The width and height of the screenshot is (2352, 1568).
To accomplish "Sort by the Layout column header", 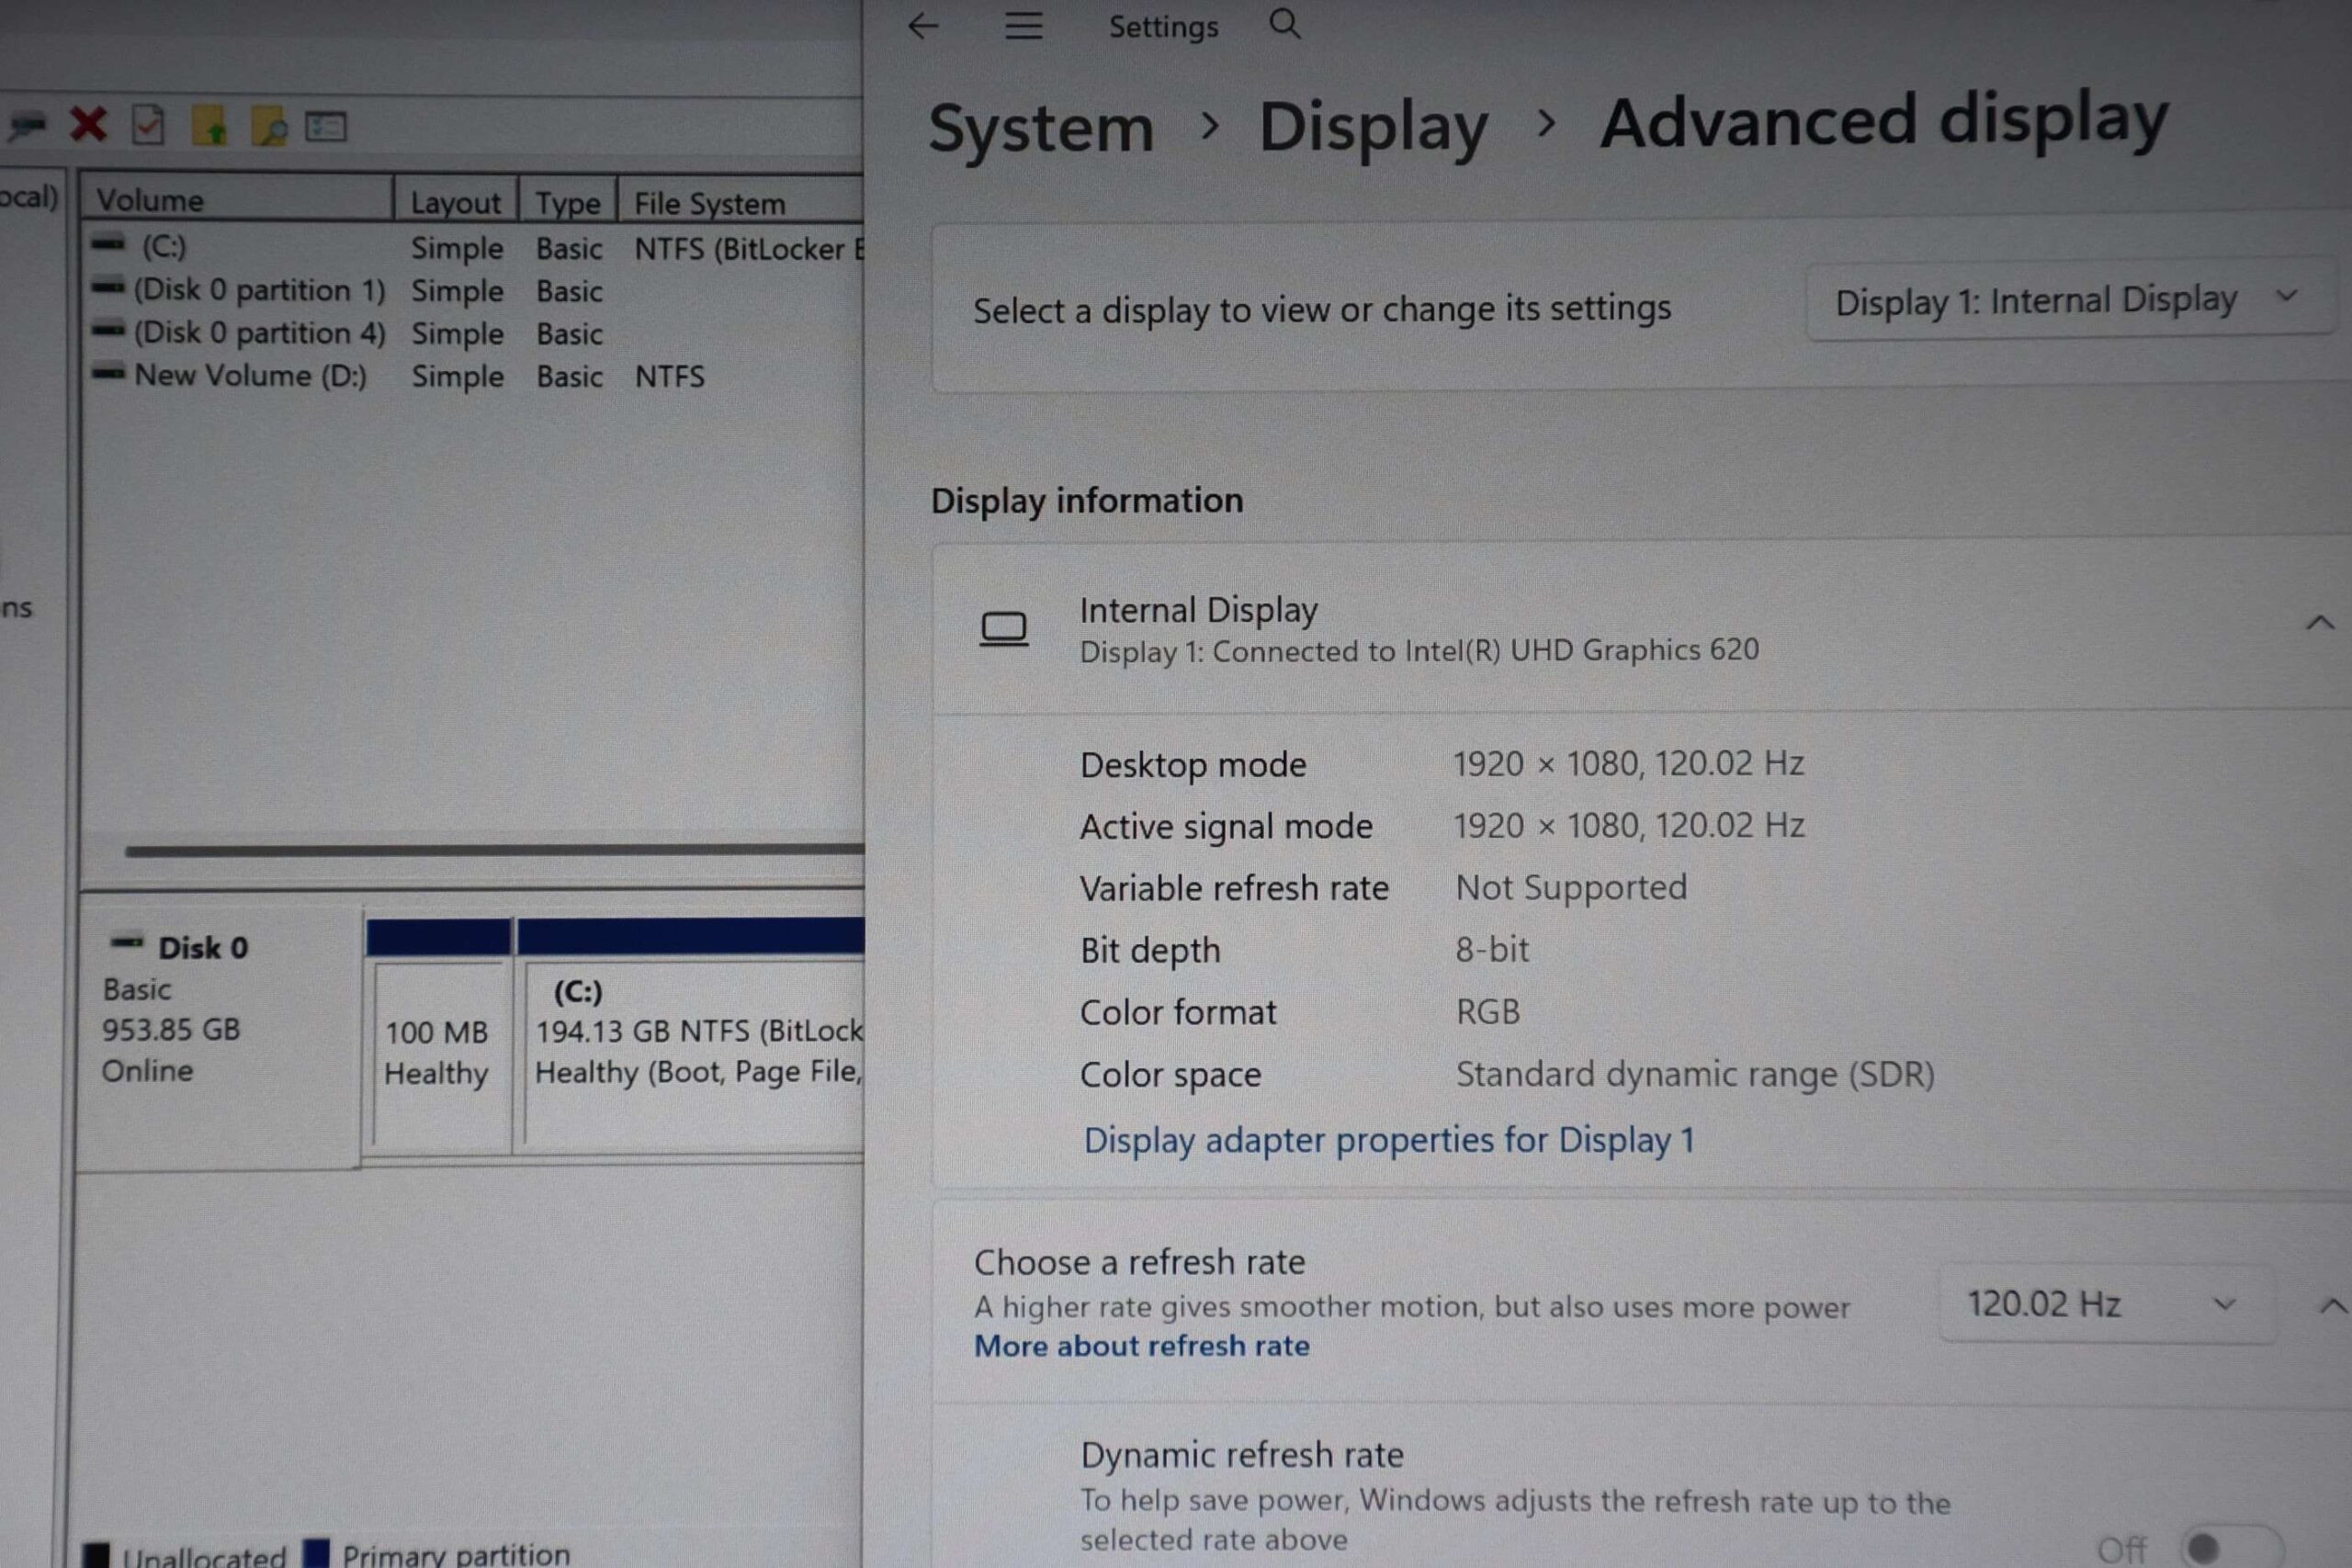I will pos(456,200).
